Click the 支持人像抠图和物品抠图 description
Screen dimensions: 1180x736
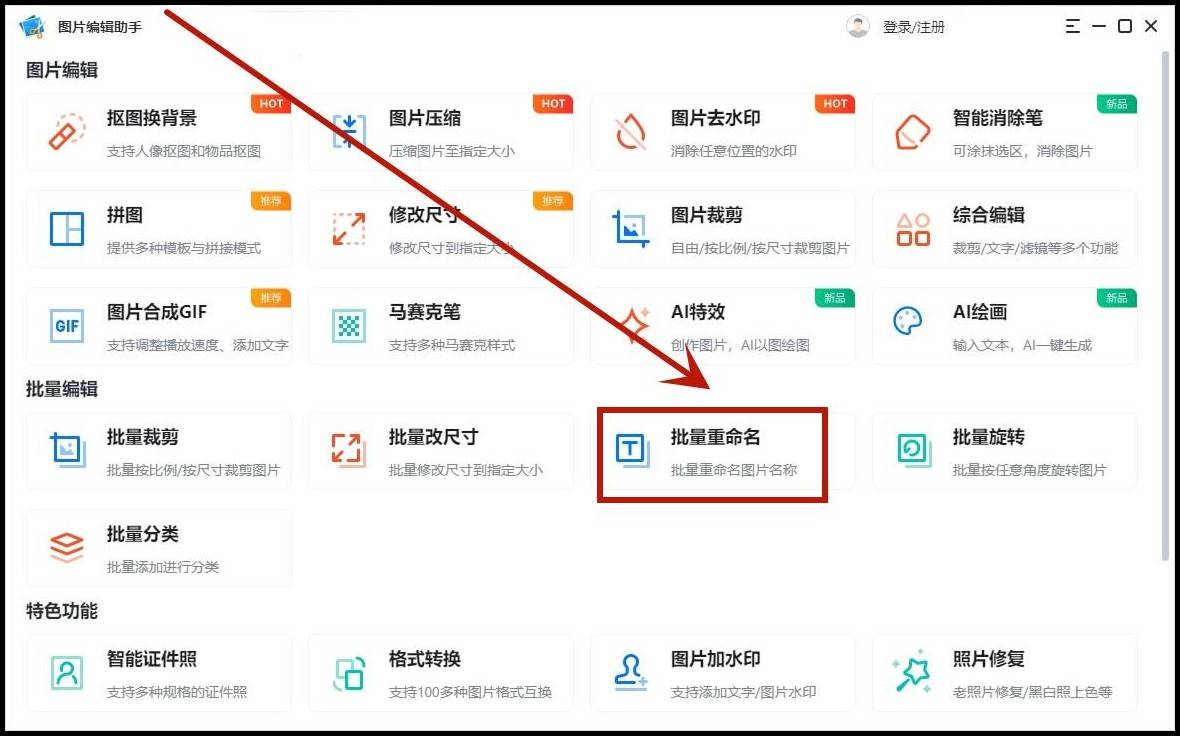[184, 151]
